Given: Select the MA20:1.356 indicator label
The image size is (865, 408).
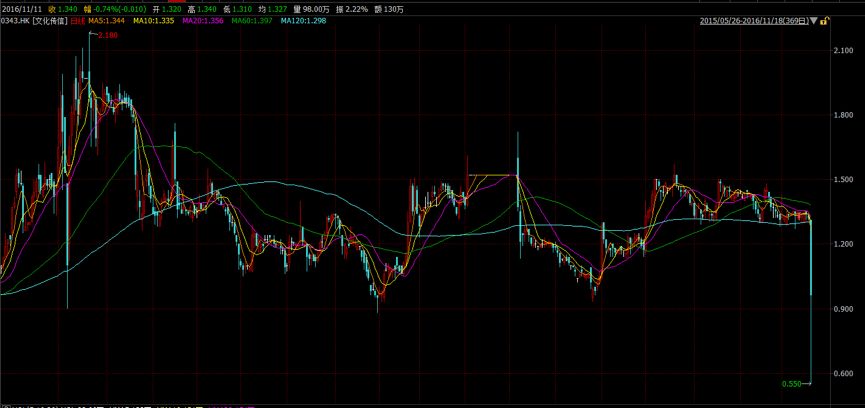Looking at the screenshot, I should coord(203,20).
